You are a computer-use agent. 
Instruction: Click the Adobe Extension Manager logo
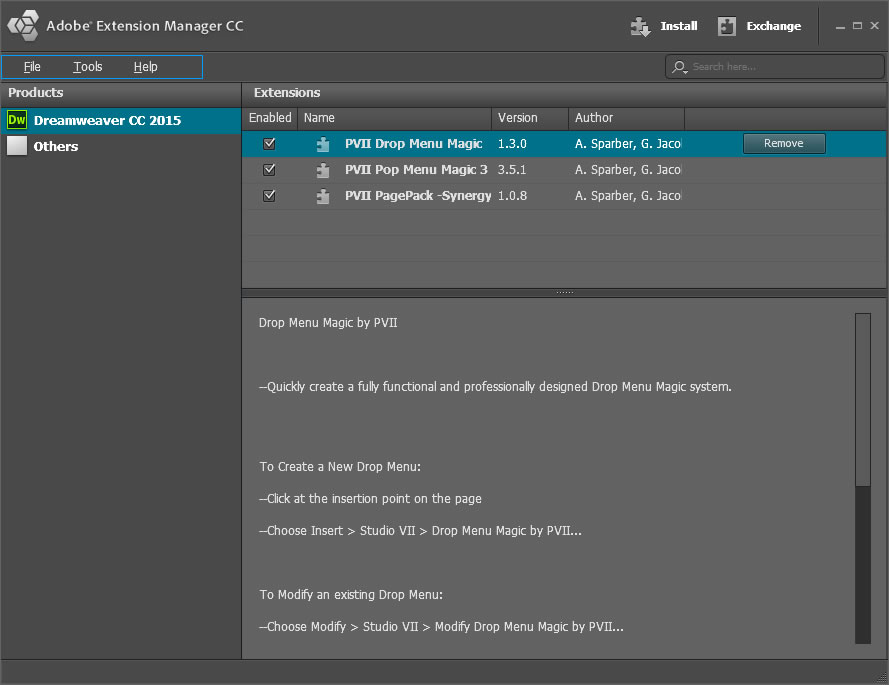point(22,26)
